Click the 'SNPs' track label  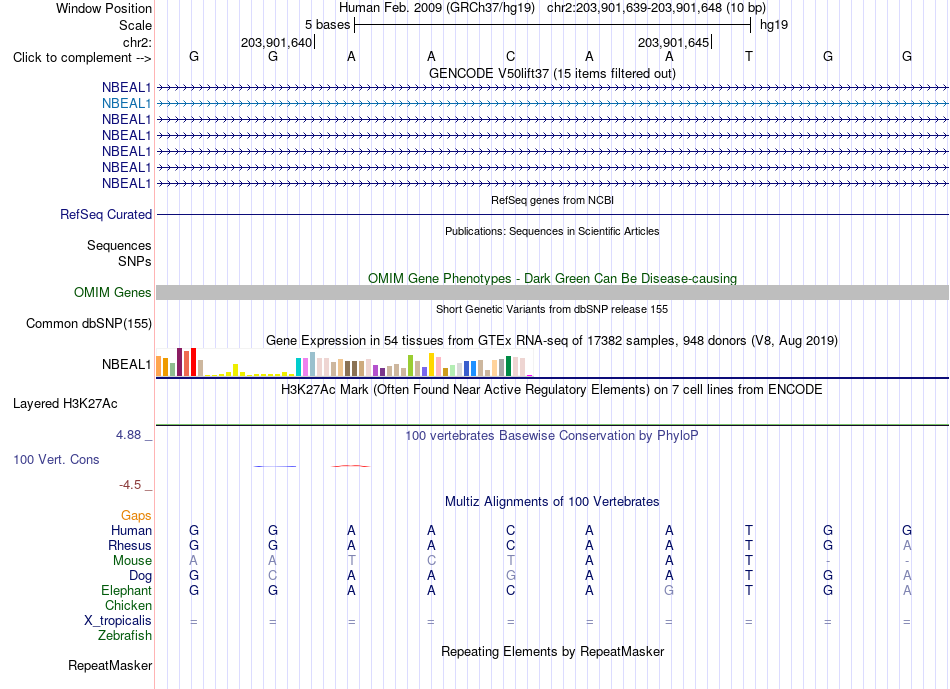[135, 262]
